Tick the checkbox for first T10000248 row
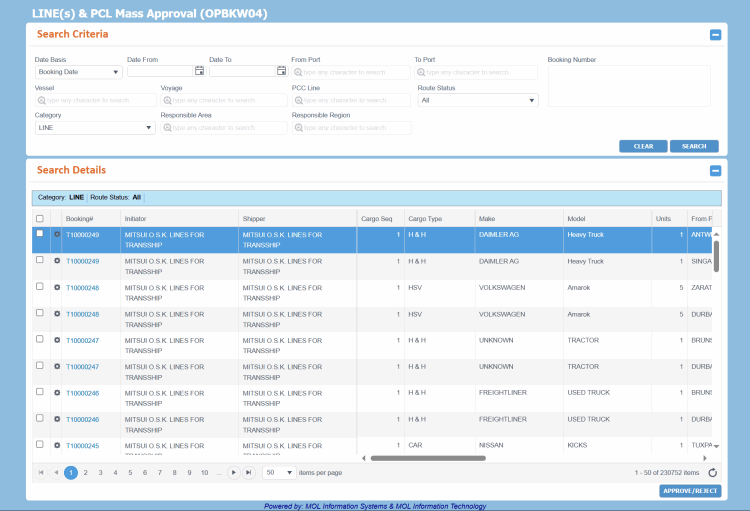750x511 pixels. coord(40,286)
